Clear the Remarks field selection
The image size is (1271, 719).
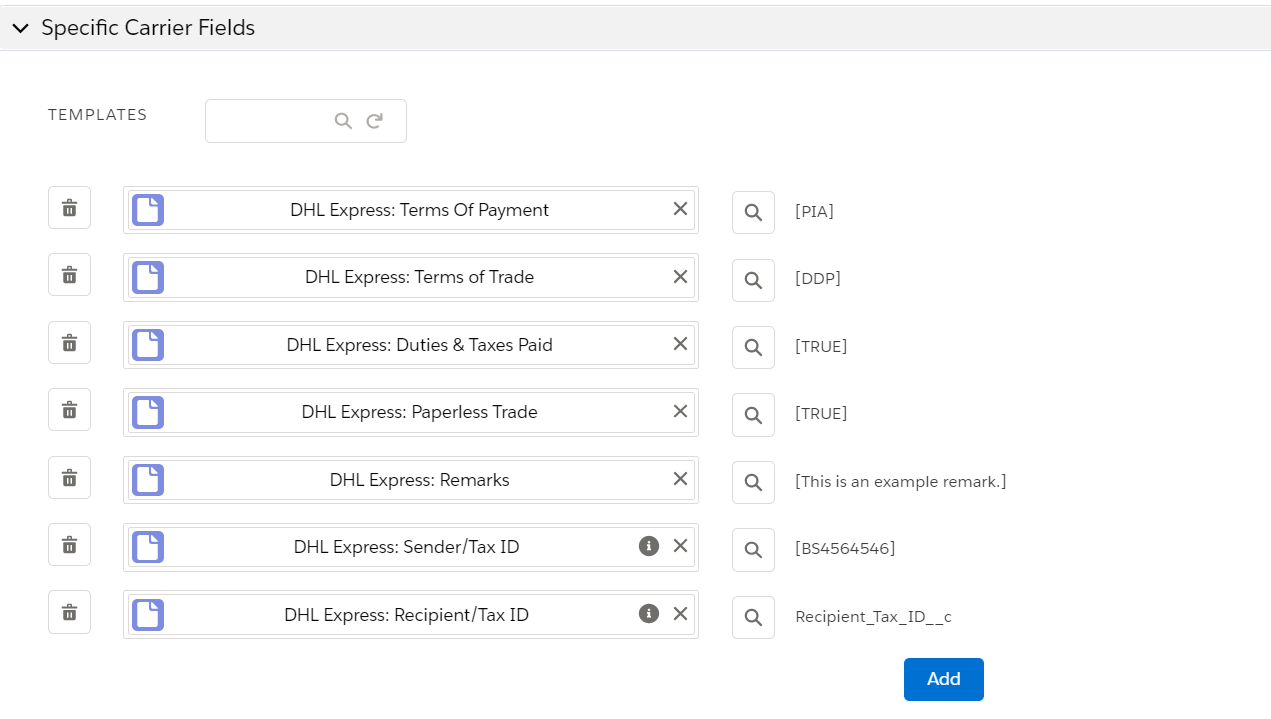tap(680, 479)
